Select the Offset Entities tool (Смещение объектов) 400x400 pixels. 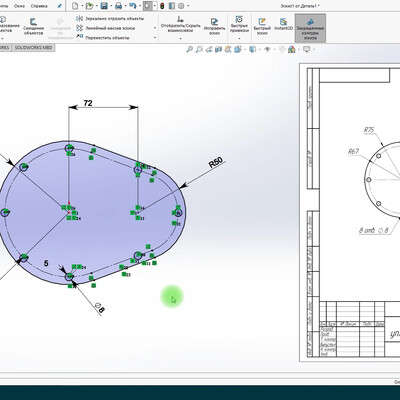pyautogui.click(x=34, y=27)
